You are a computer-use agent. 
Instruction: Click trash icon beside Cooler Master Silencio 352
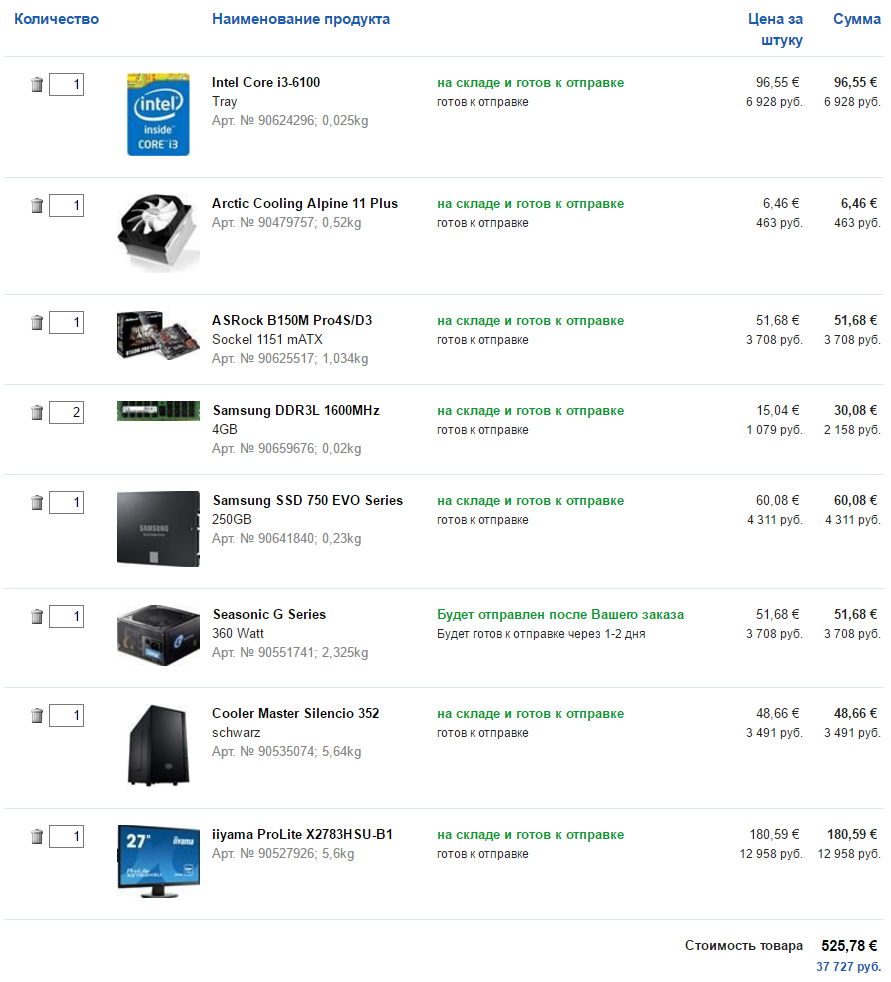[x=37, y=715]
